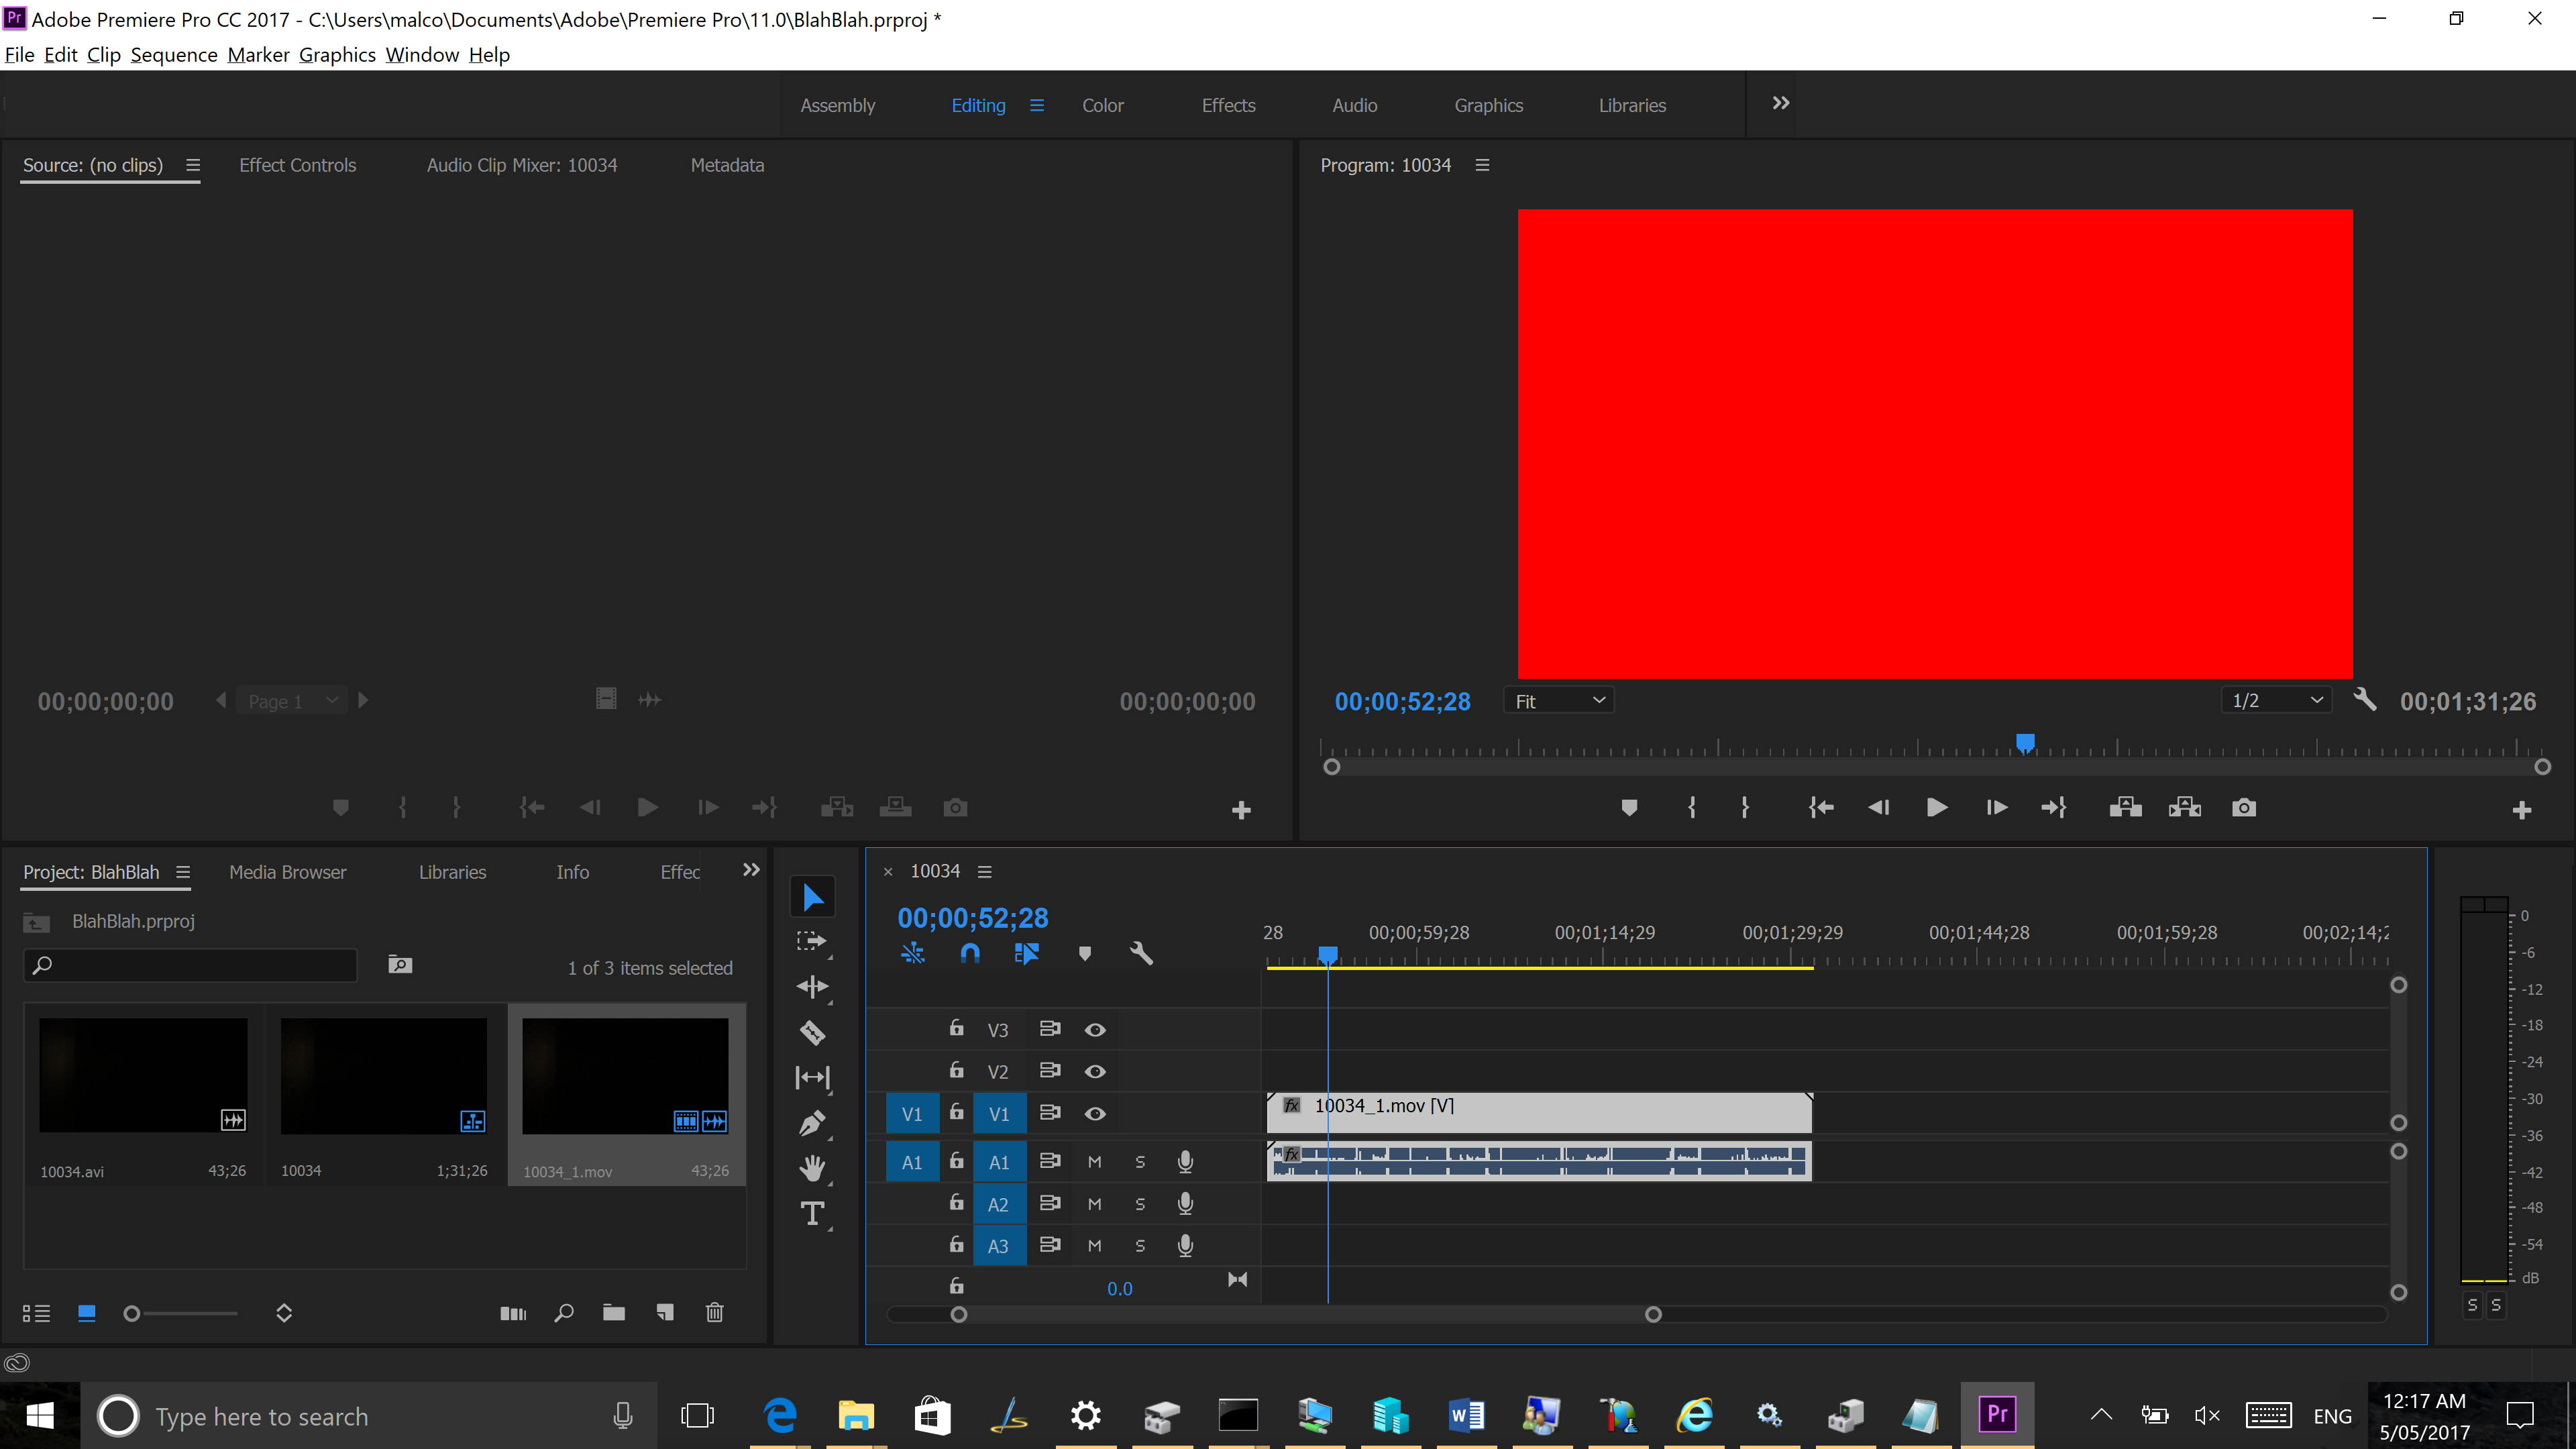Open the Fit zoom level dropdown
Image resolution: width=2576 pixels, height=1449 pixels.
[x=1557, y=700]
